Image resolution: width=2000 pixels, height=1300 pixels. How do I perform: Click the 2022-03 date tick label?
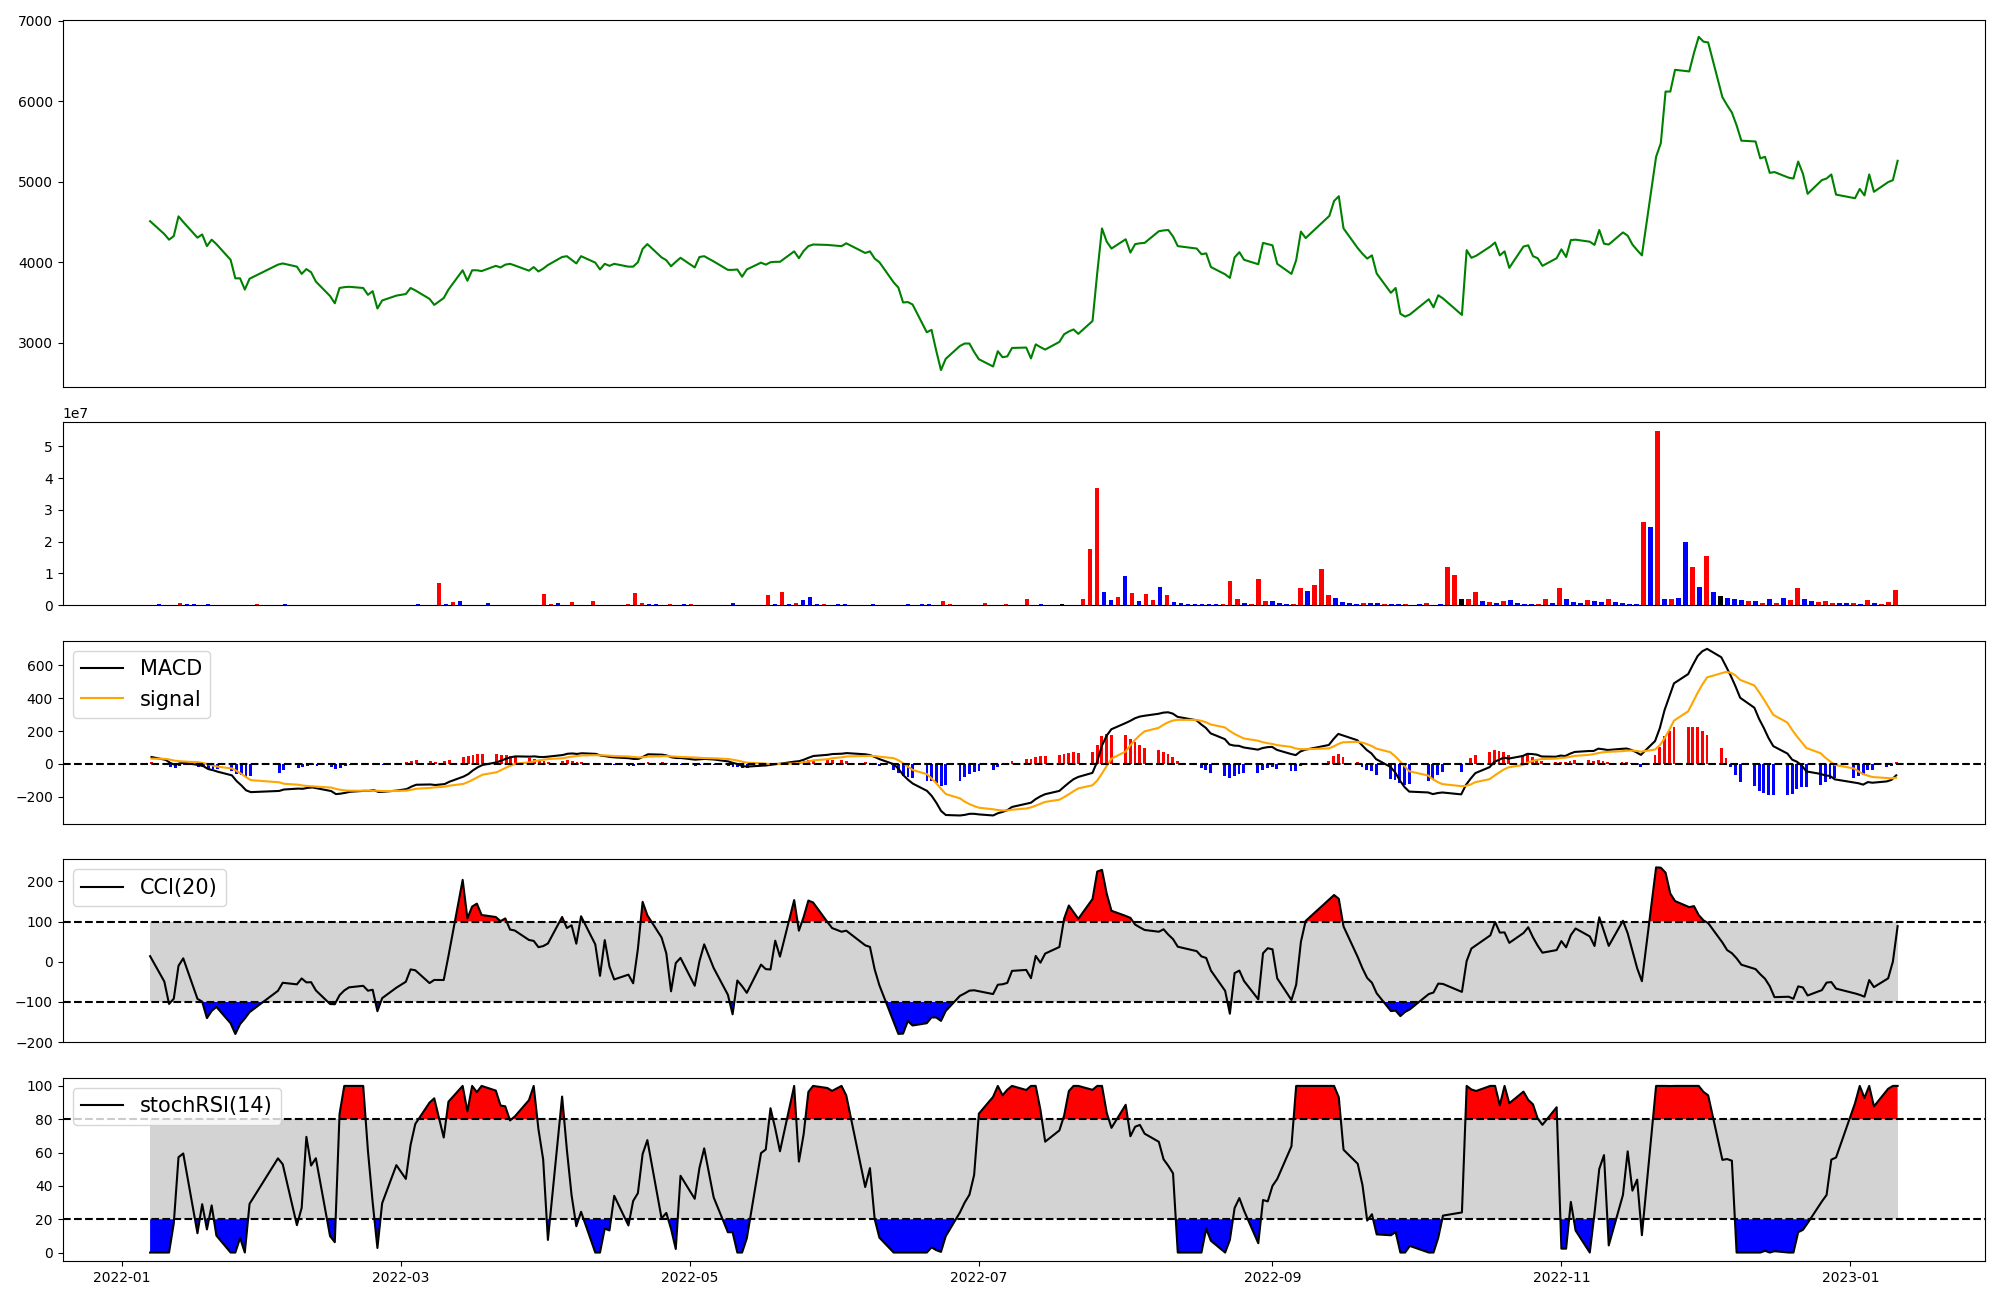401,1277
